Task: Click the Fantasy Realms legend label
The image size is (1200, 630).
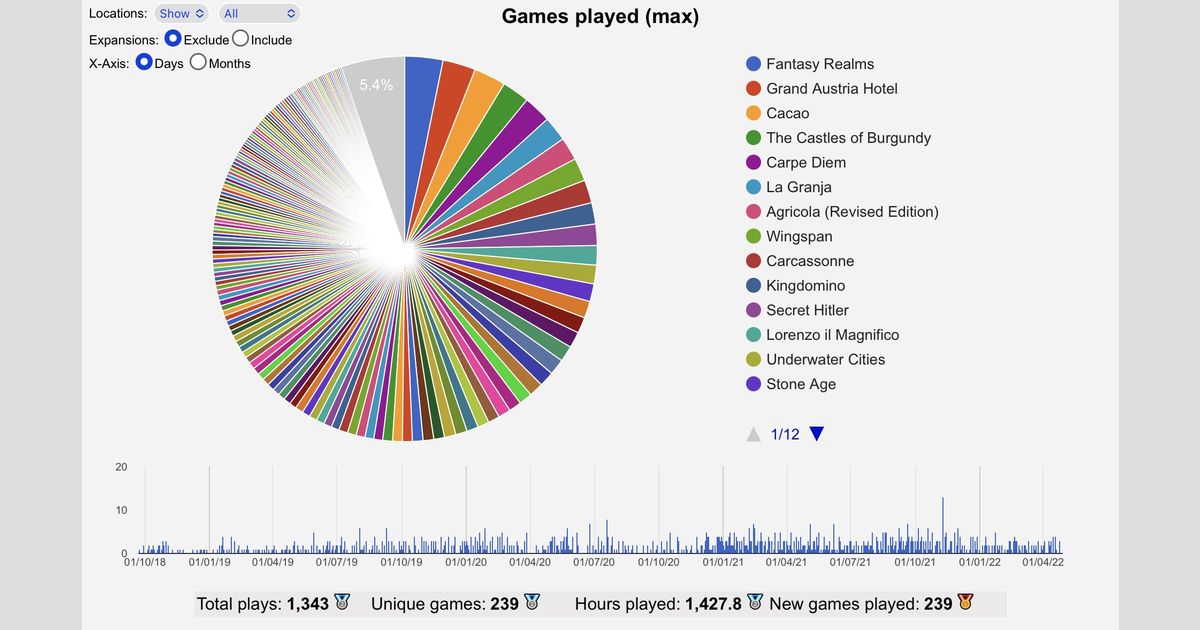Action: pos(820,64)
